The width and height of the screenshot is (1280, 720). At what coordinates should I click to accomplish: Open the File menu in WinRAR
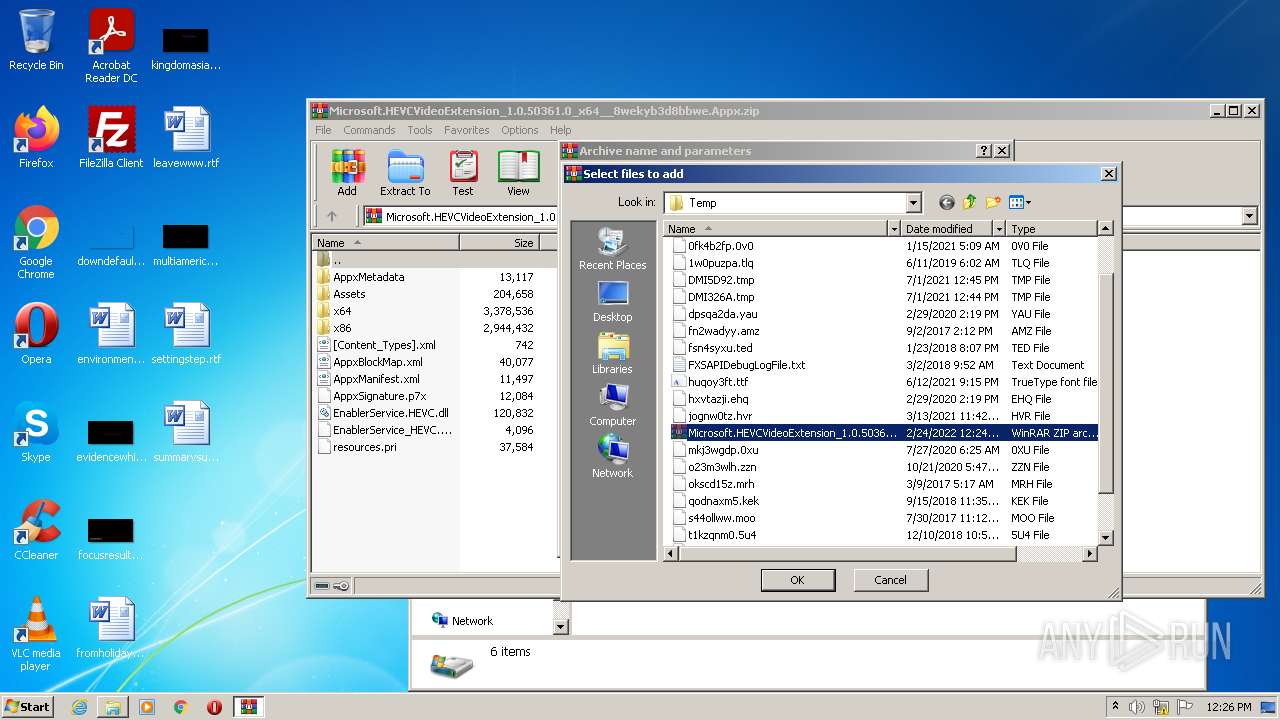[323, 130]
